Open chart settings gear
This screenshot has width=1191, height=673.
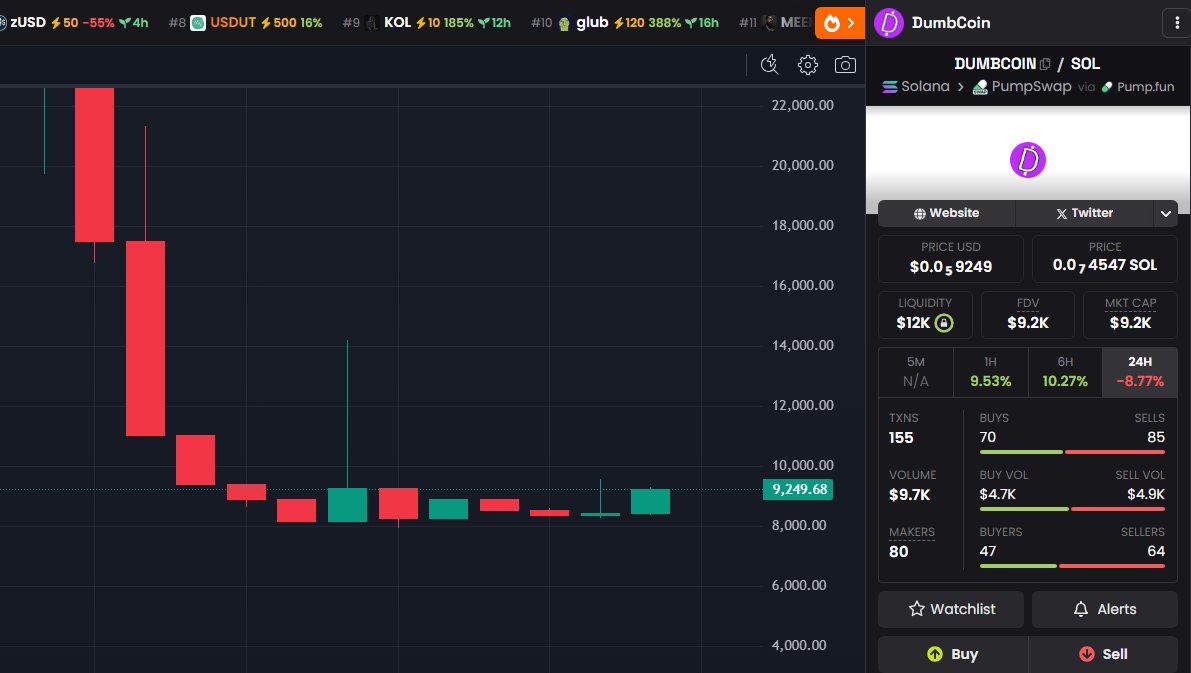(807, 65)
